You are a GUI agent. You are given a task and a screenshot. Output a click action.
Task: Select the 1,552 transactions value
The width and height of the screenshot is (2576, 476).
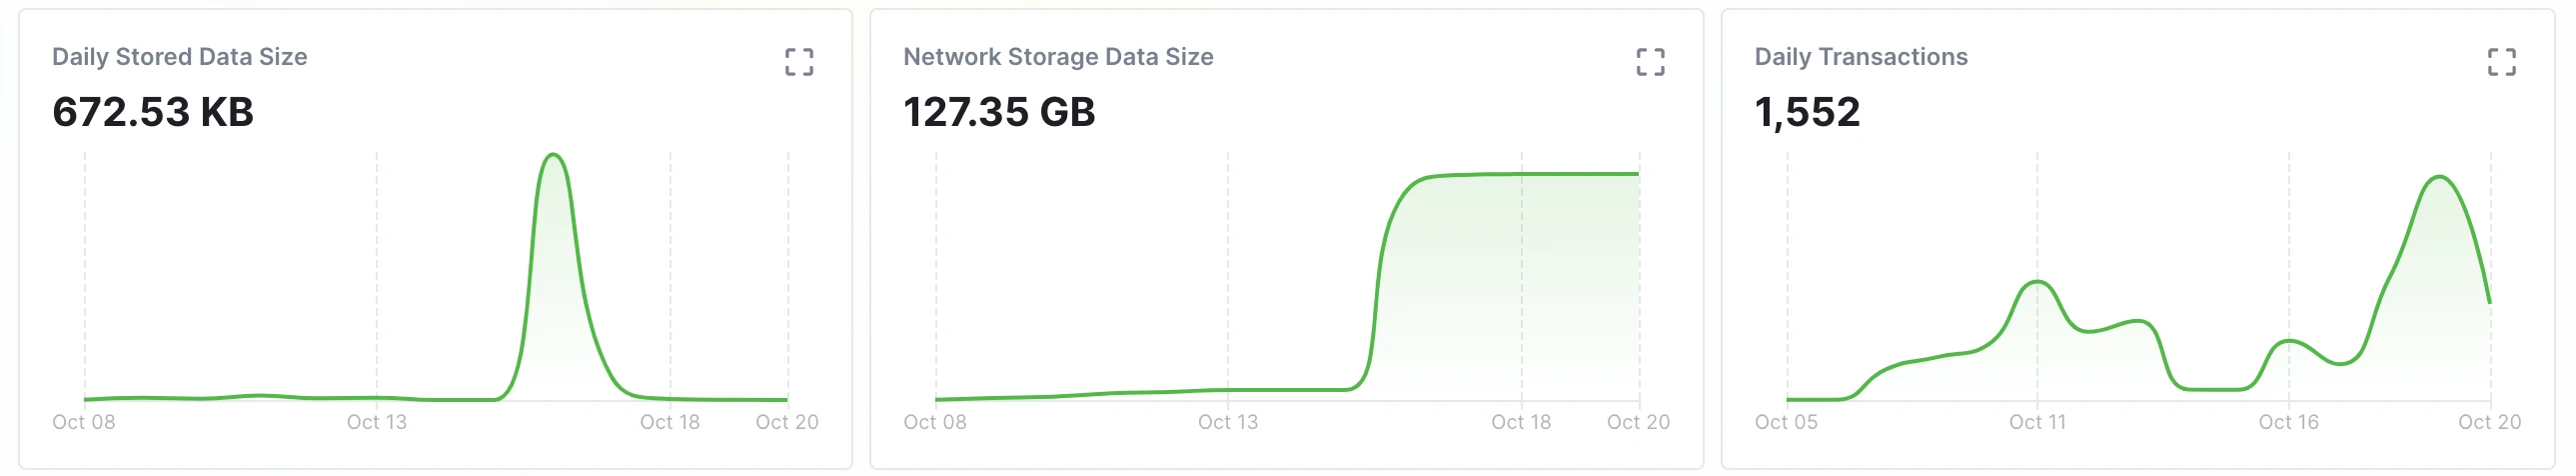[1807, 112]
